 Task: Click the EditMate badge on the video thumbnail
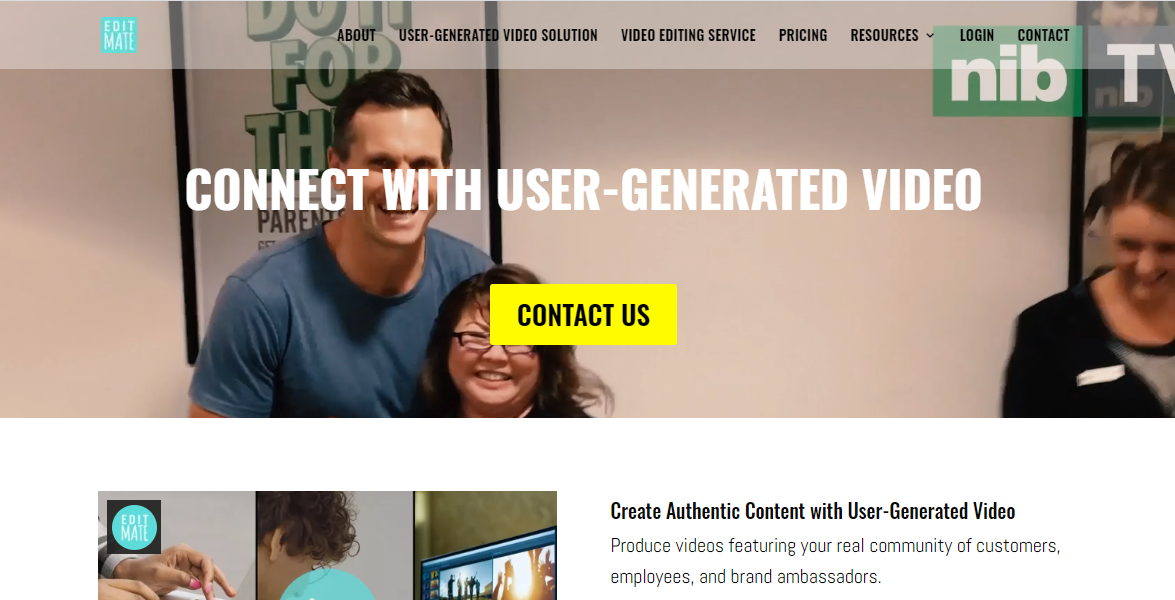coord(134,527)
